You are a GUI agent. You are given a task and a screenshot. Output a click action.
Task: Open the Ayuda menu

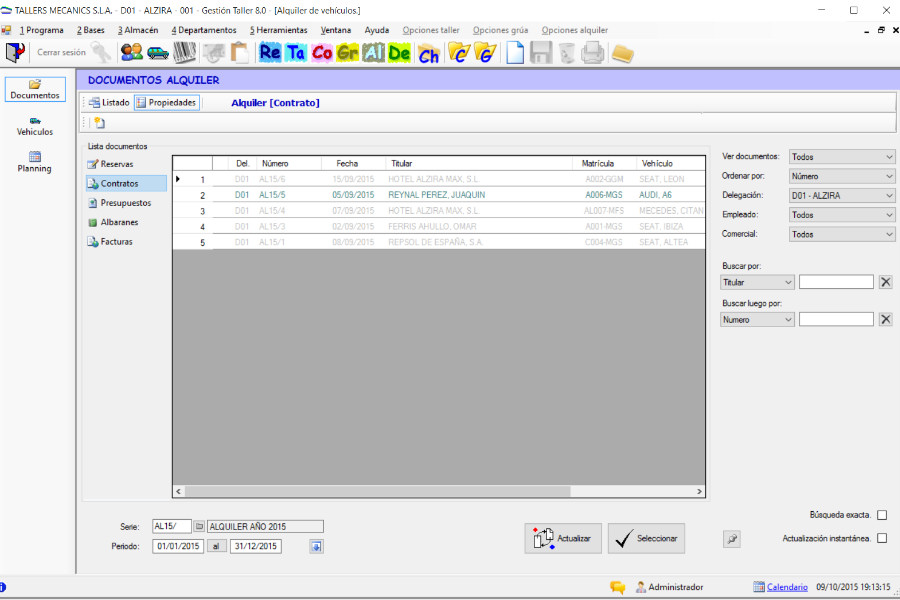click(x=377, y=30)
